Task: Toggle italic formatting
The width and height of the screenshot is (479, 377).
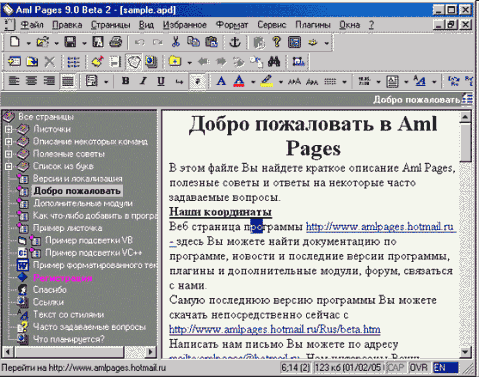Action: click(x=143, y=81)
